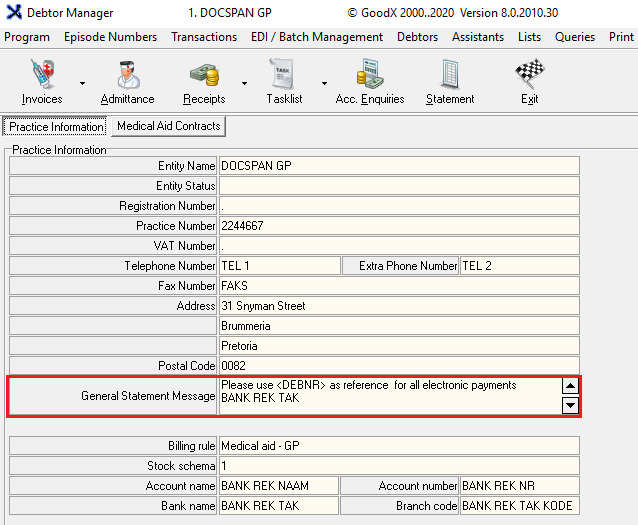Viewport: 638px width, 525px height.
Task: Expand the Invoices dropdown arrow
Action: 82,84
